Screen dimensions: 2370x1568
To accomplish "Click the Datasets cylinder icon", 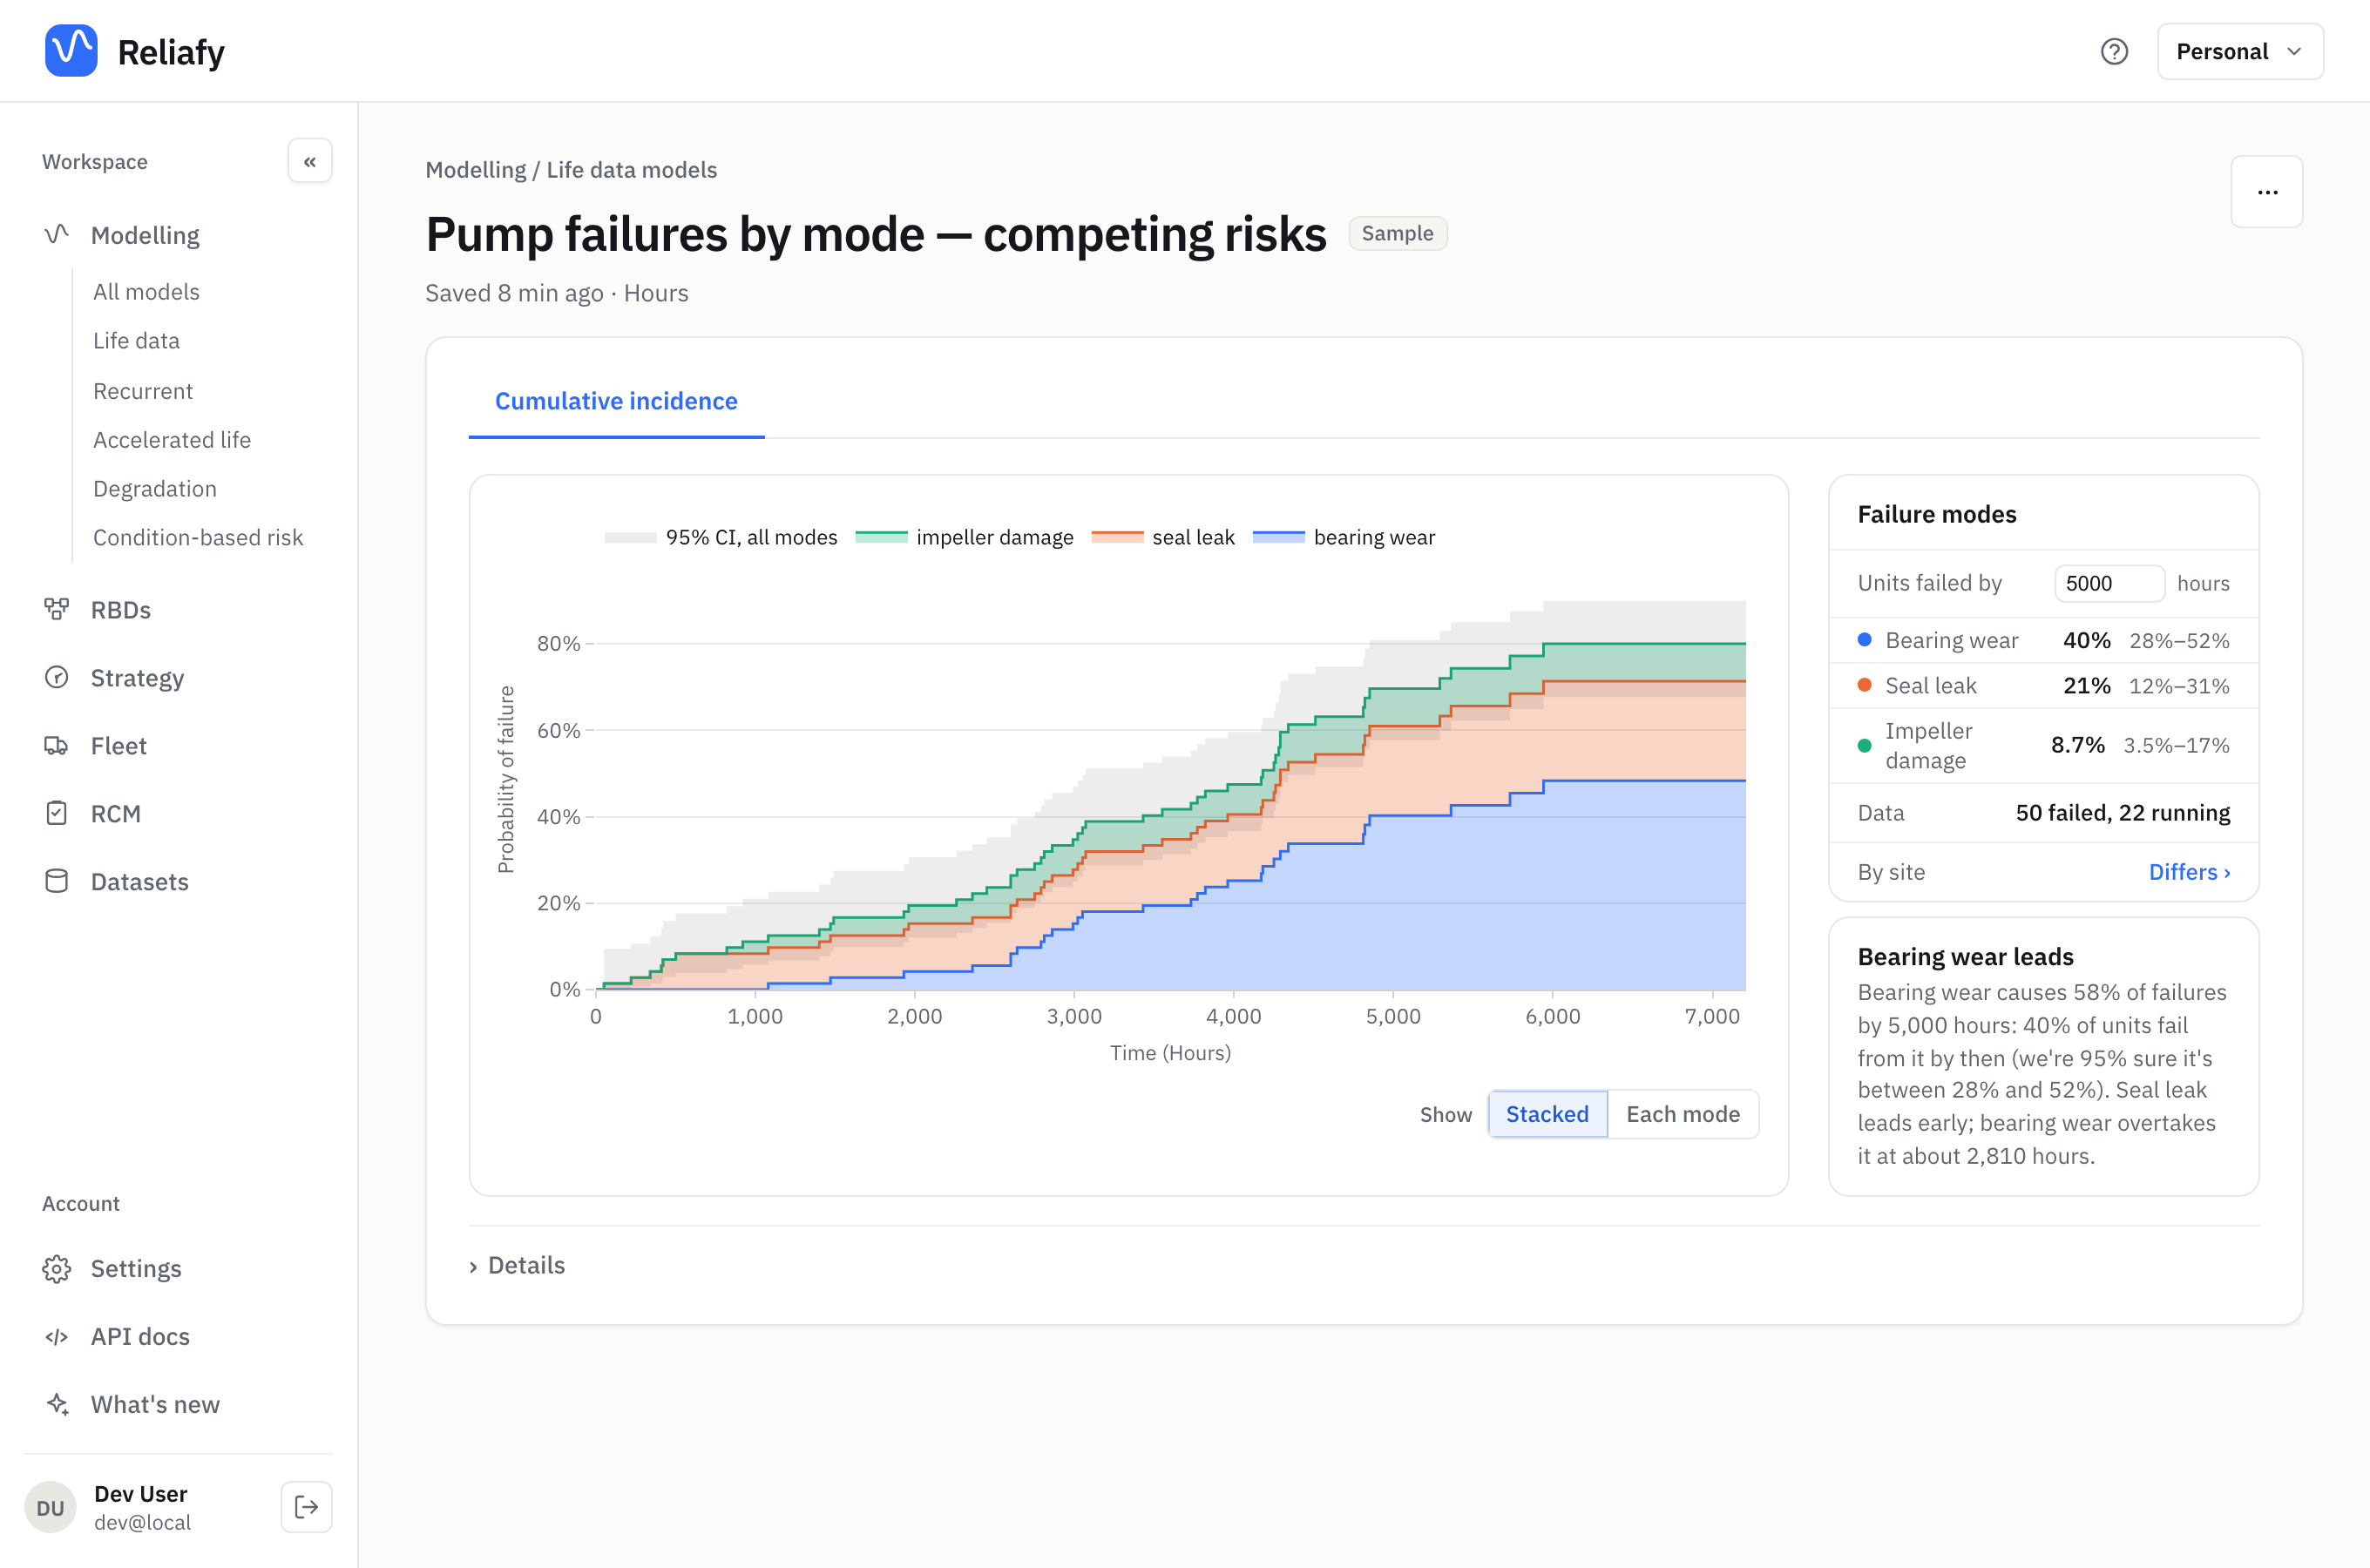I will click(x=57, y=881).
